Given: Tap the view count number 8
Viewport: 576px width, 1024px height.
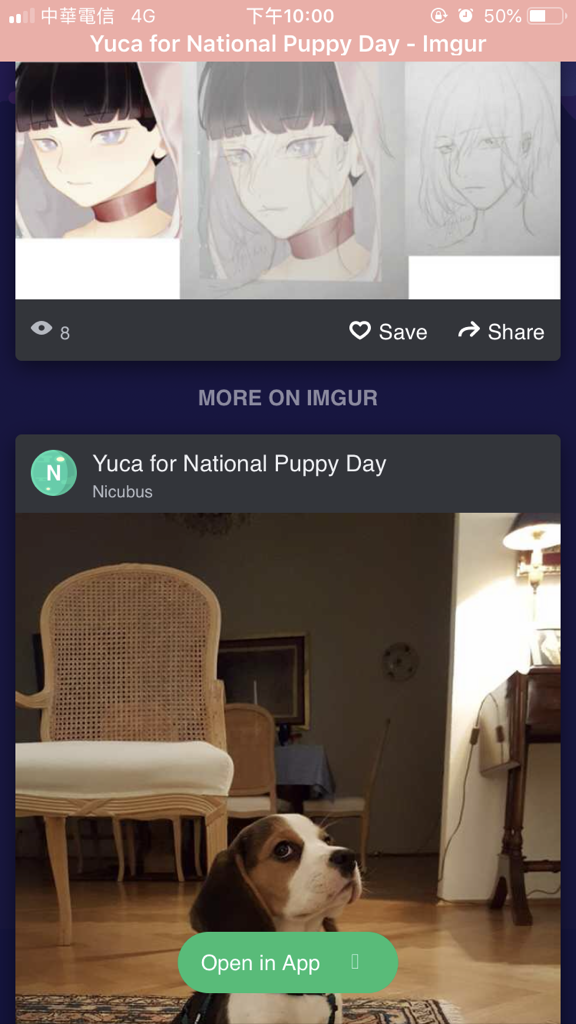Looking at the screenshot, I should (65, 334).
